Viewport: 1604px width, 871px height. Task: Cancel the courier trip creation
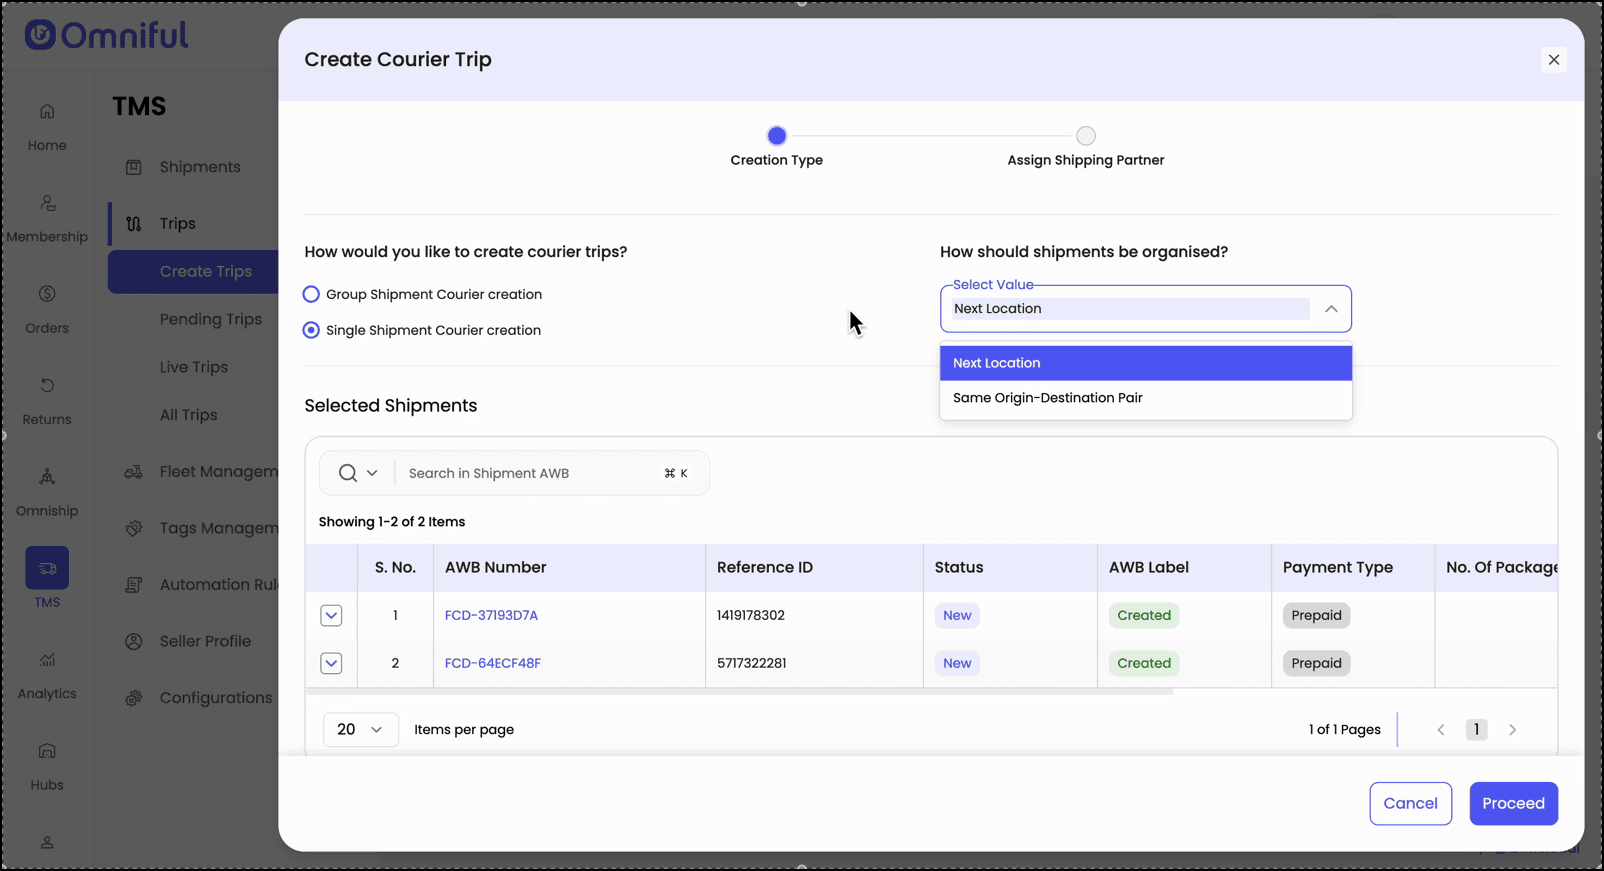[1410, 804]
